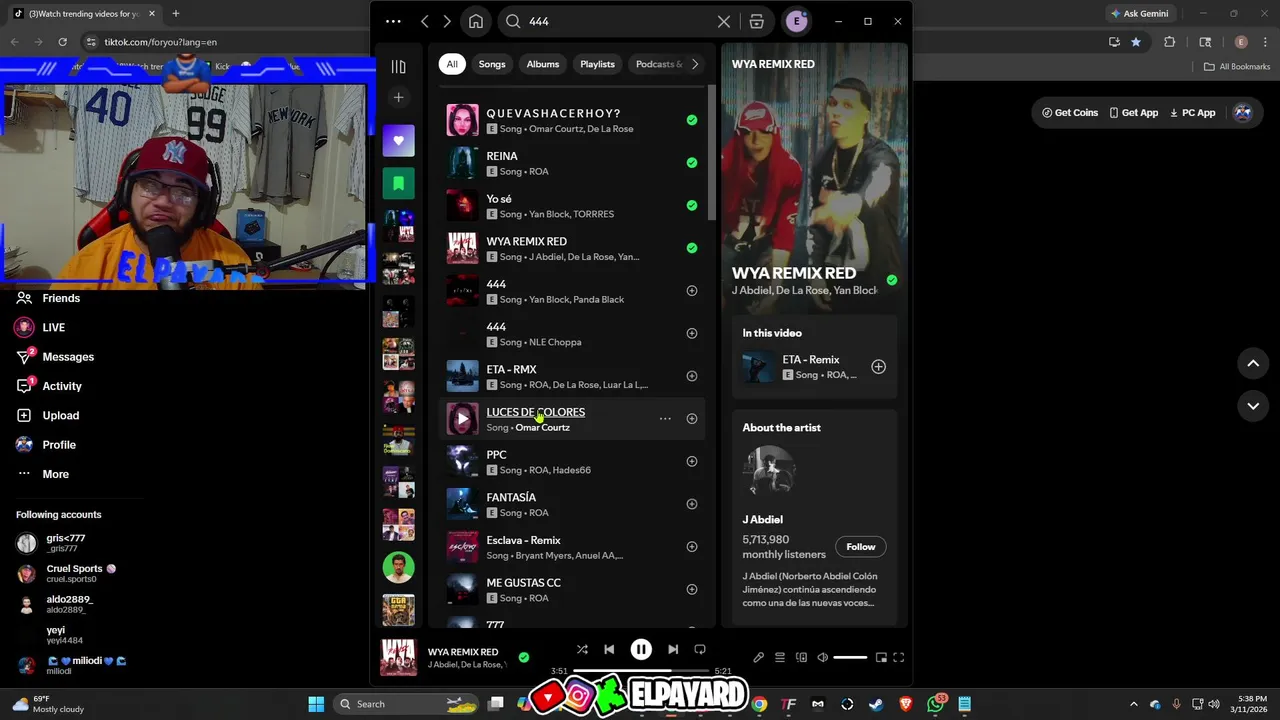The height and width of the screenshot is (720, 1280).
Task: Open more options for LUCES DE COLORES
Action: (x=665, y=419)
